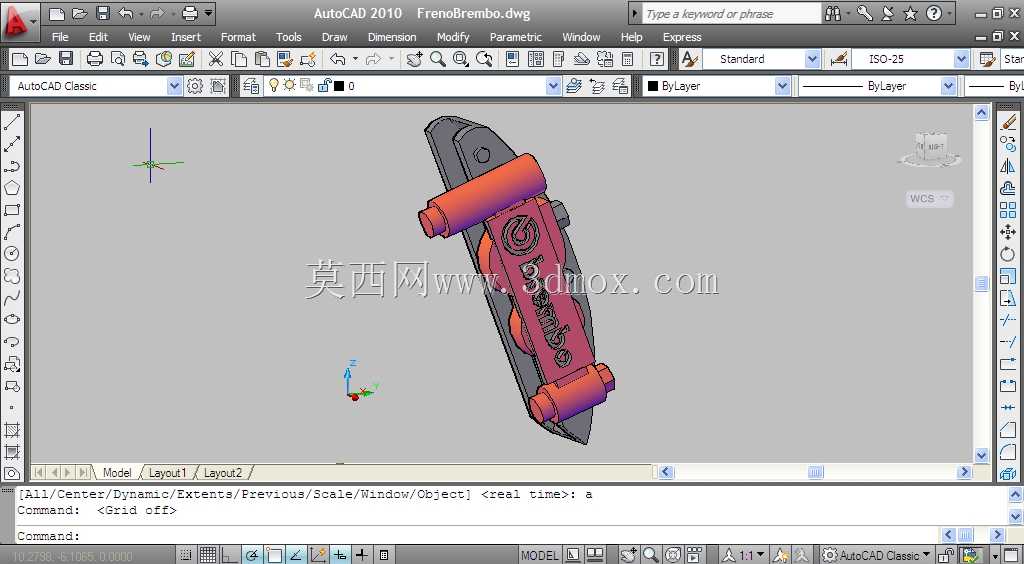The height and width of the screenshot is (564, 1024).
Task: Select the Polygon draw tool
Action: point(12,188)
